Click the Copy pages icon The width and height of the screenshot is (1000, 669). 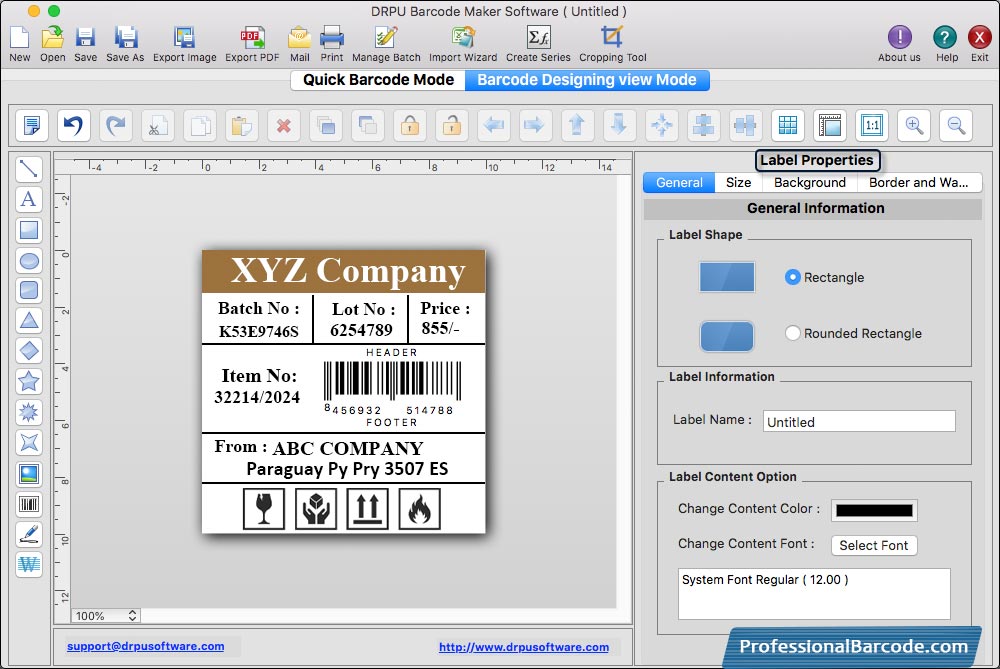pyautogui.click(x=200, y=125)
